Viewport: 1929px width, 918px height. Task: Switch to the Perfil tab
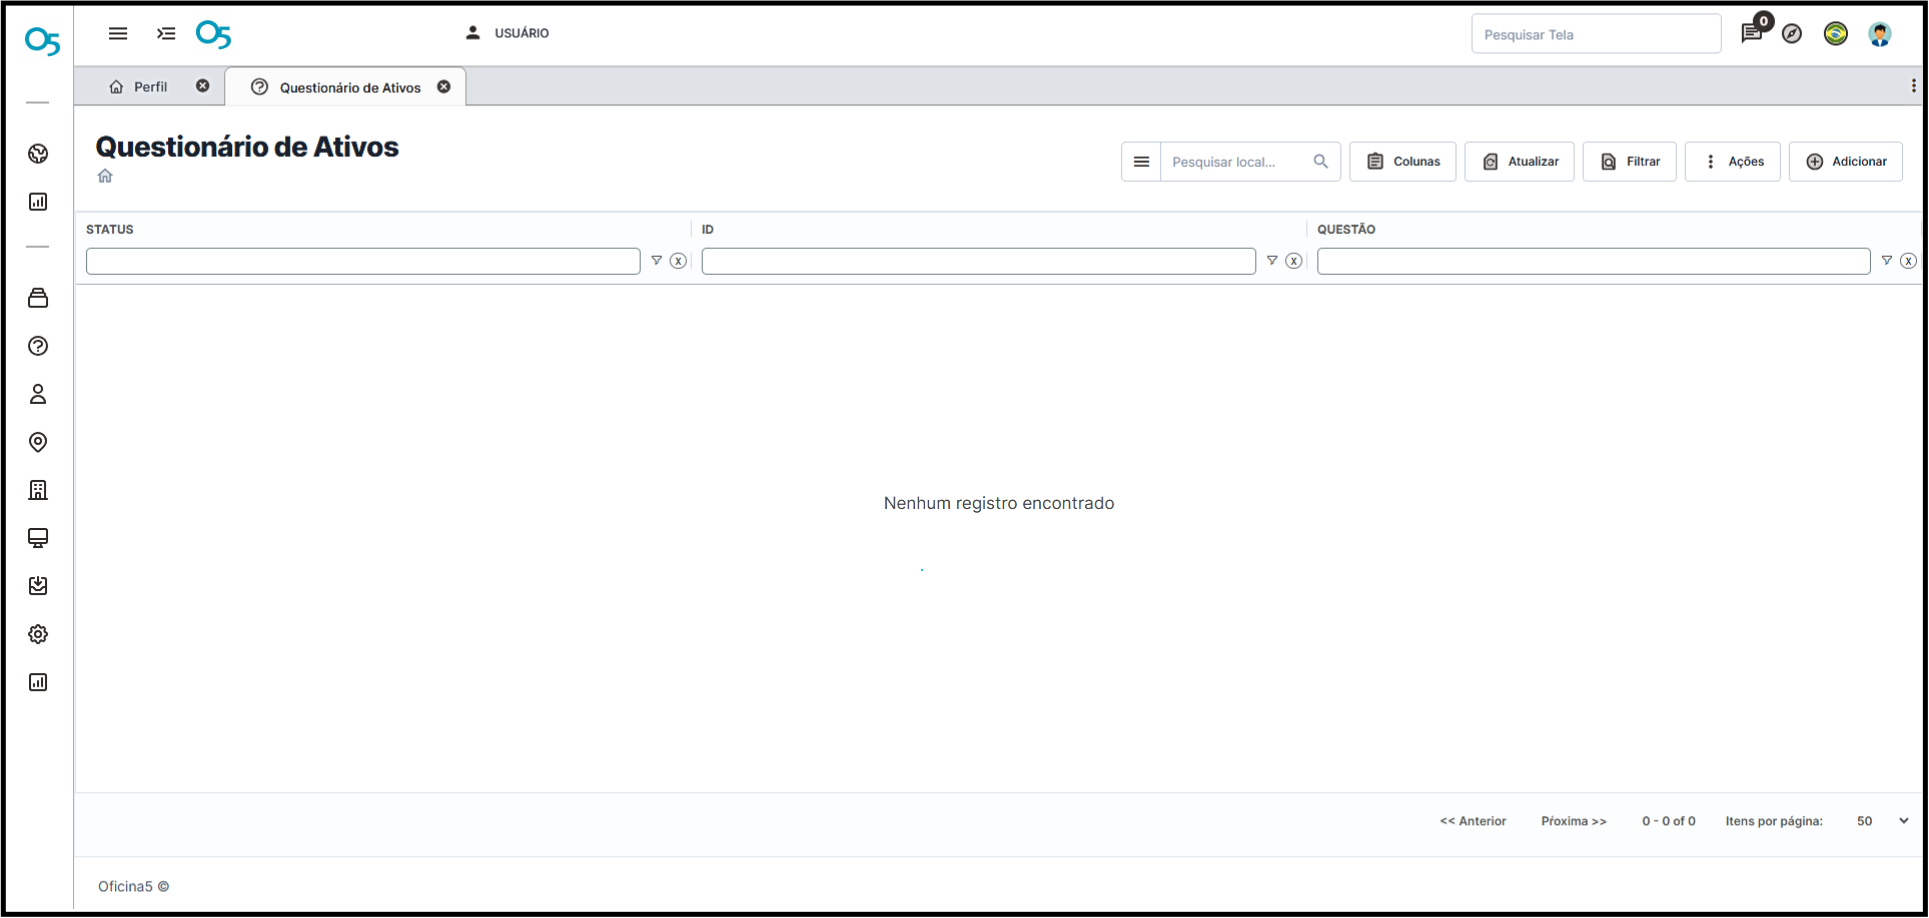140,87
